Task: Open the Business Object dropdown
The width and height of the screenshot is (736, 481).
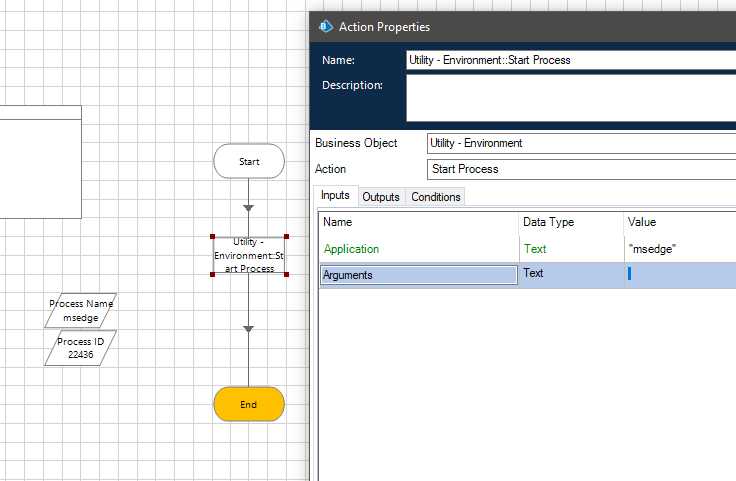Action: tap(580, 143)
